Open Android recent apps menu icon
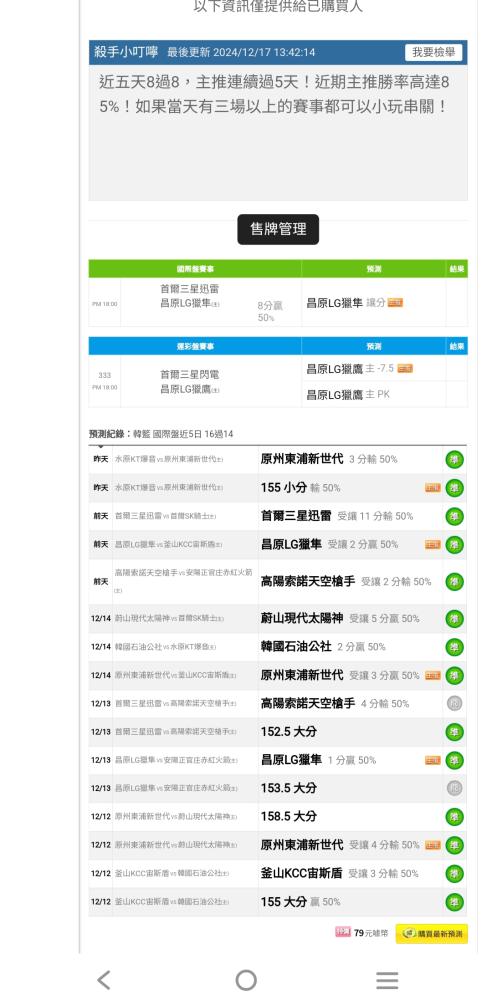Viewport: 492px width, 1000px height. 387,980
